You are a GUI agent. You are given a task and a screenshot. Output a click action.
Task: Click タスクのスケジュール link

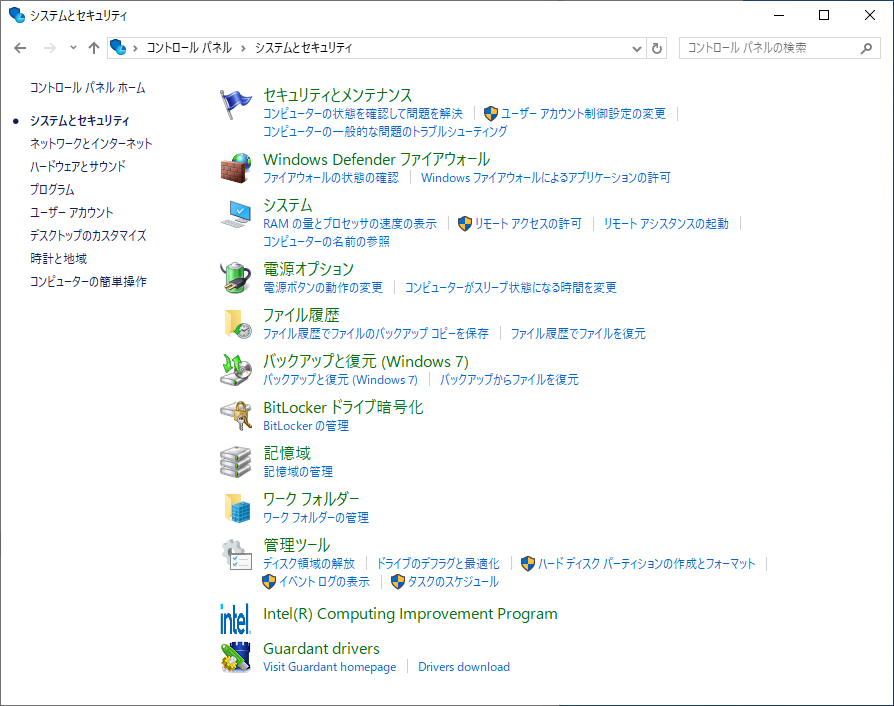pyautogui.click(x=453, y=582)
